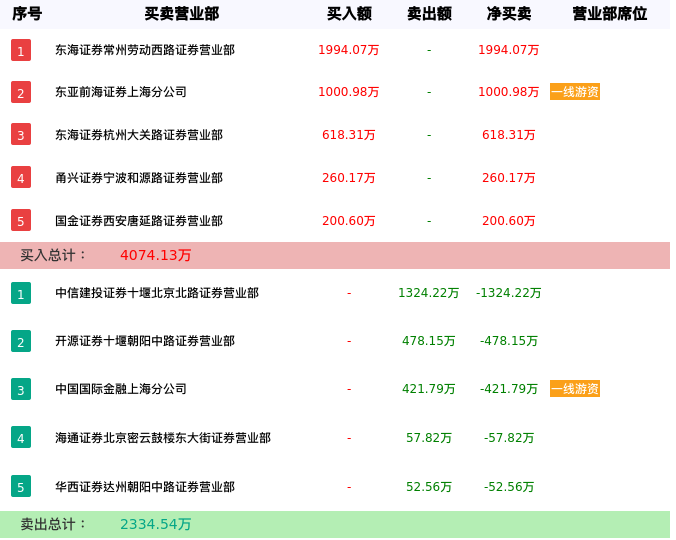Click green rank badge number 4
The width and height of the screenshot is (676, 540).
click(x=21, y=437)
